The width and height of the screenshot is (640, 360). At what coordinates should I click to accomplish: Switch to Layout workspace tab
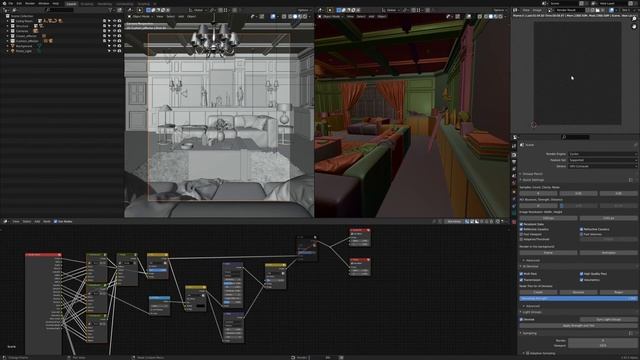point(71,4)
